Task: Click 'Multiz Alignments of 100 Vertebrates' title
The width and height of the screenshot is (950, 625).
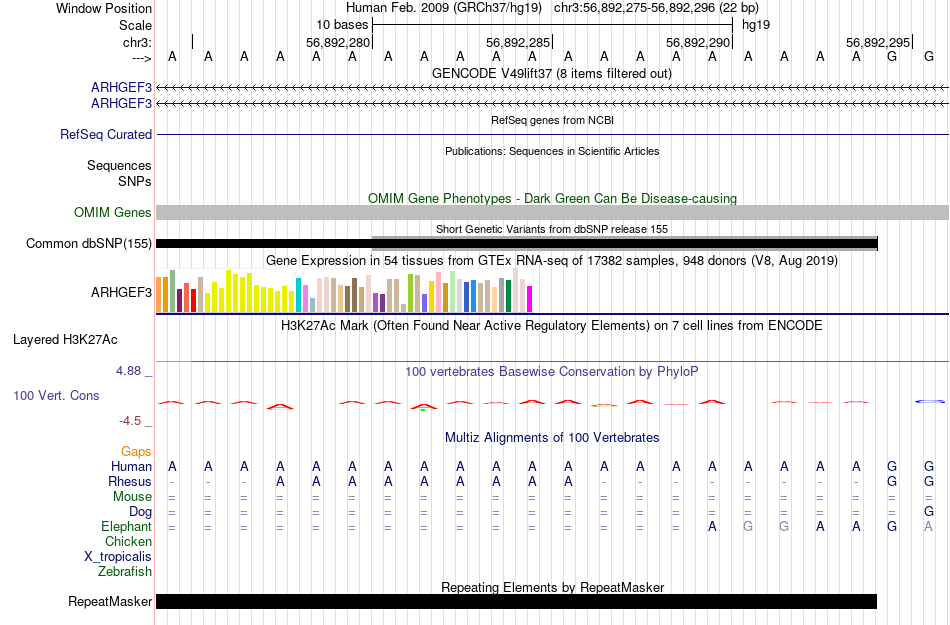Action: [x=551, y=438]
